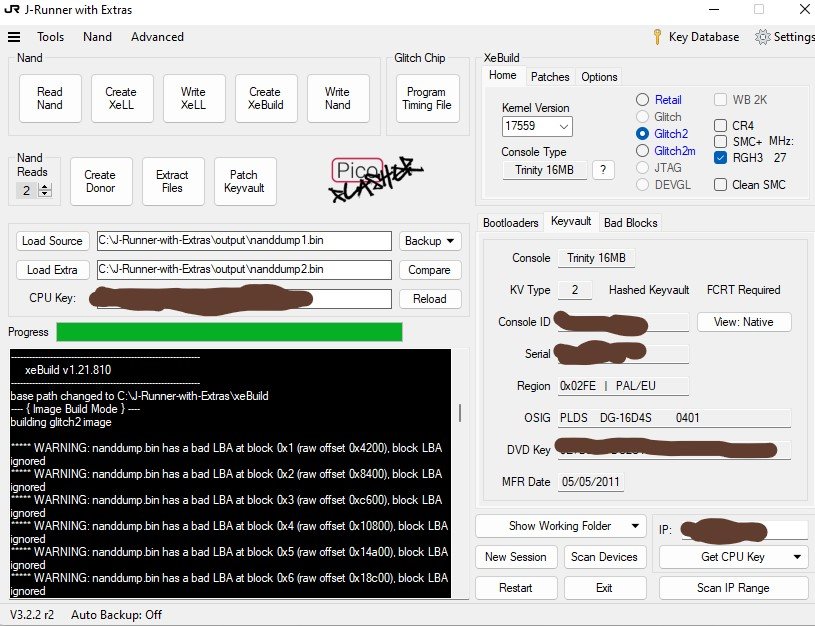
Task: Click the Nand Reads stepper arrows
Action: point(45,190)
